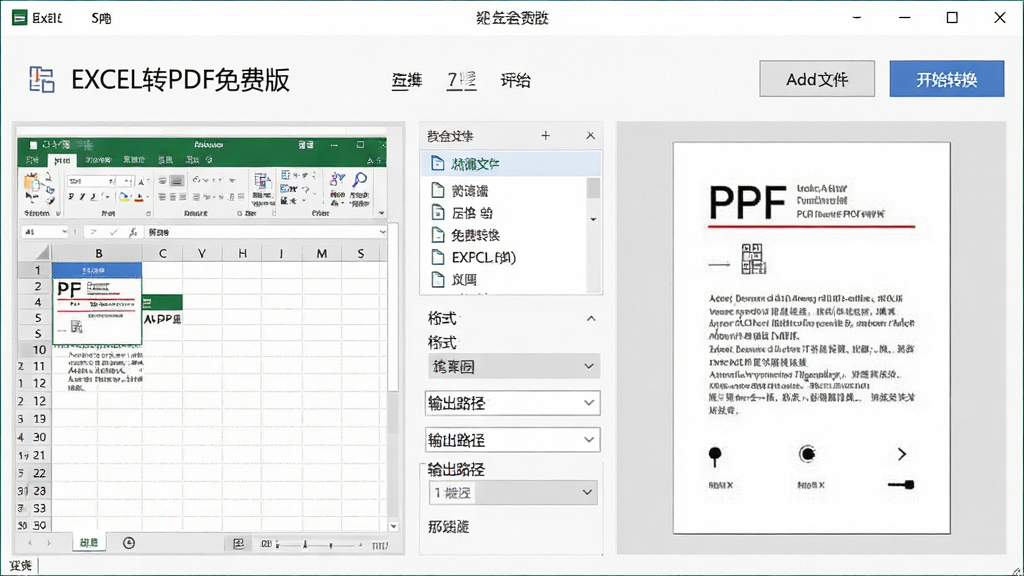The height and width of the screenshot is (576, 1024).
Task: Click the select-all corner triangle of the sheet
Action: pyautogui.click(x=42, y=253)
